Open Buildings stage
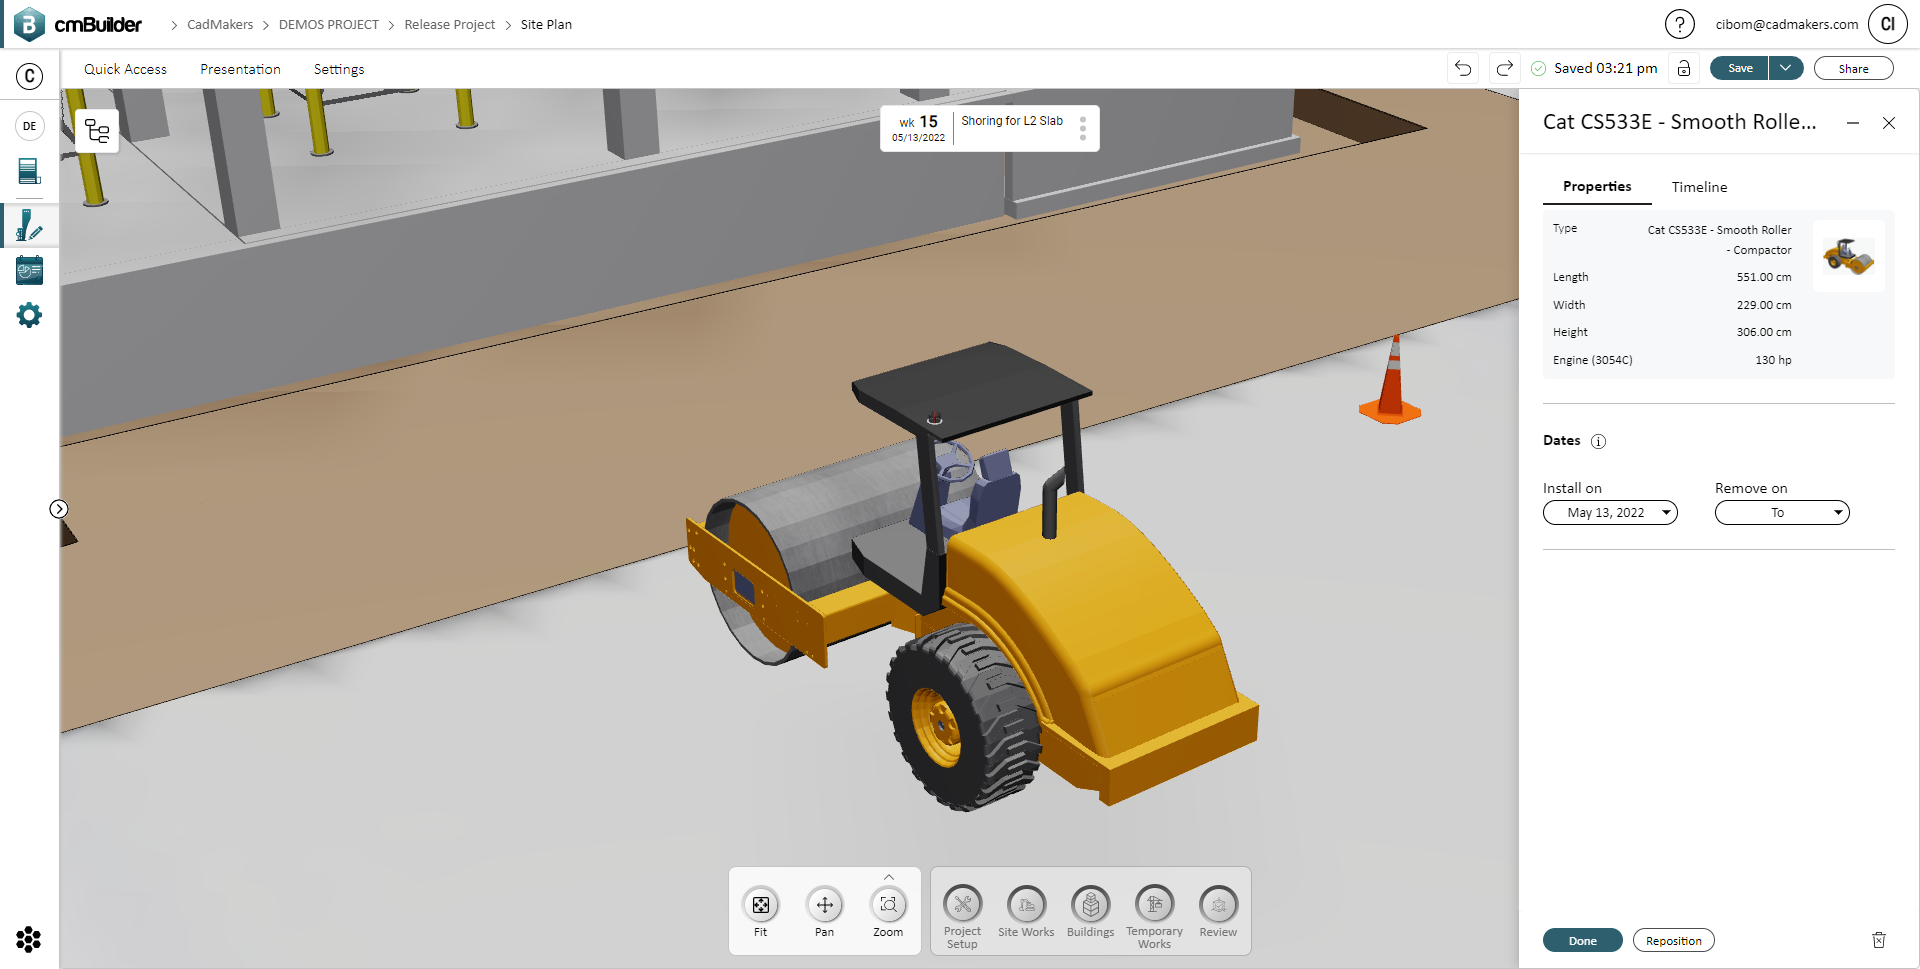 [1090, 911]
